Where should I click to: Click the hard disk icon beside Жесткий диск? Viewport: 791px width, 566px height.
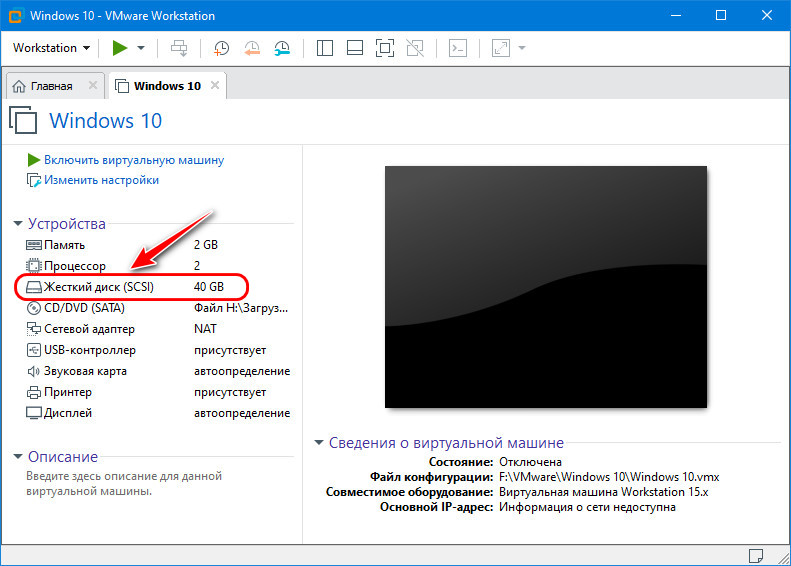33,287
